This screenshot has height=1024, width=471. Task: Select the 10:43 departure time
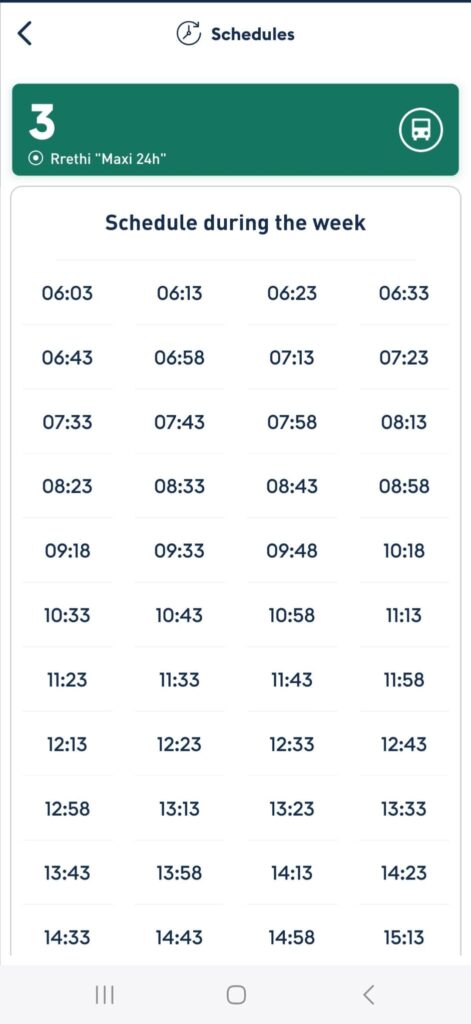(180, 616)
